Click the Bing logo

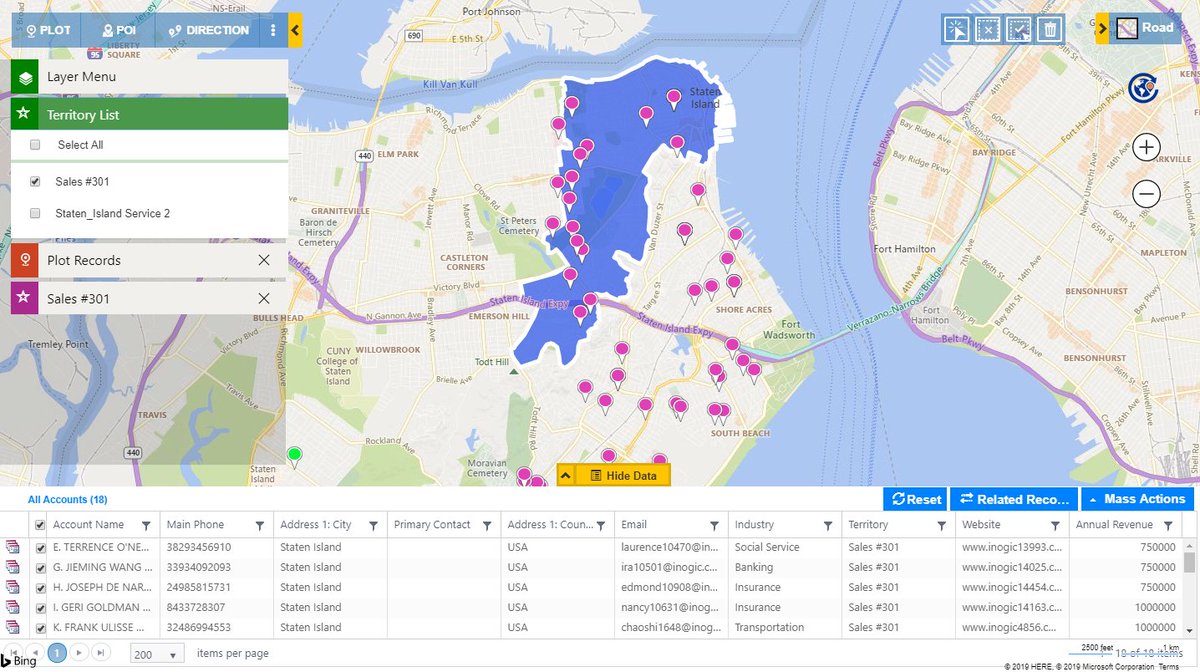pos(20,659)
